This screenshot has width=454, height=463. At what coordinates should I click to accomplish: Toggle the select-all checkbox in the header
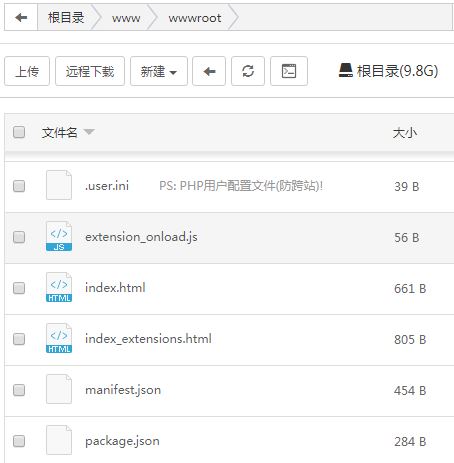(x=19, y=132)
